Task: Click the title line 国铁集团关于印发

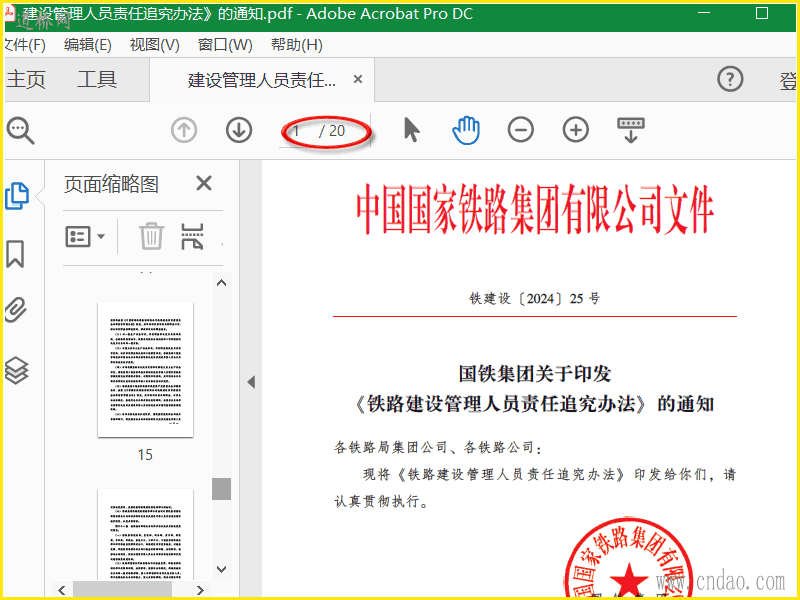Action: point(535,373)
